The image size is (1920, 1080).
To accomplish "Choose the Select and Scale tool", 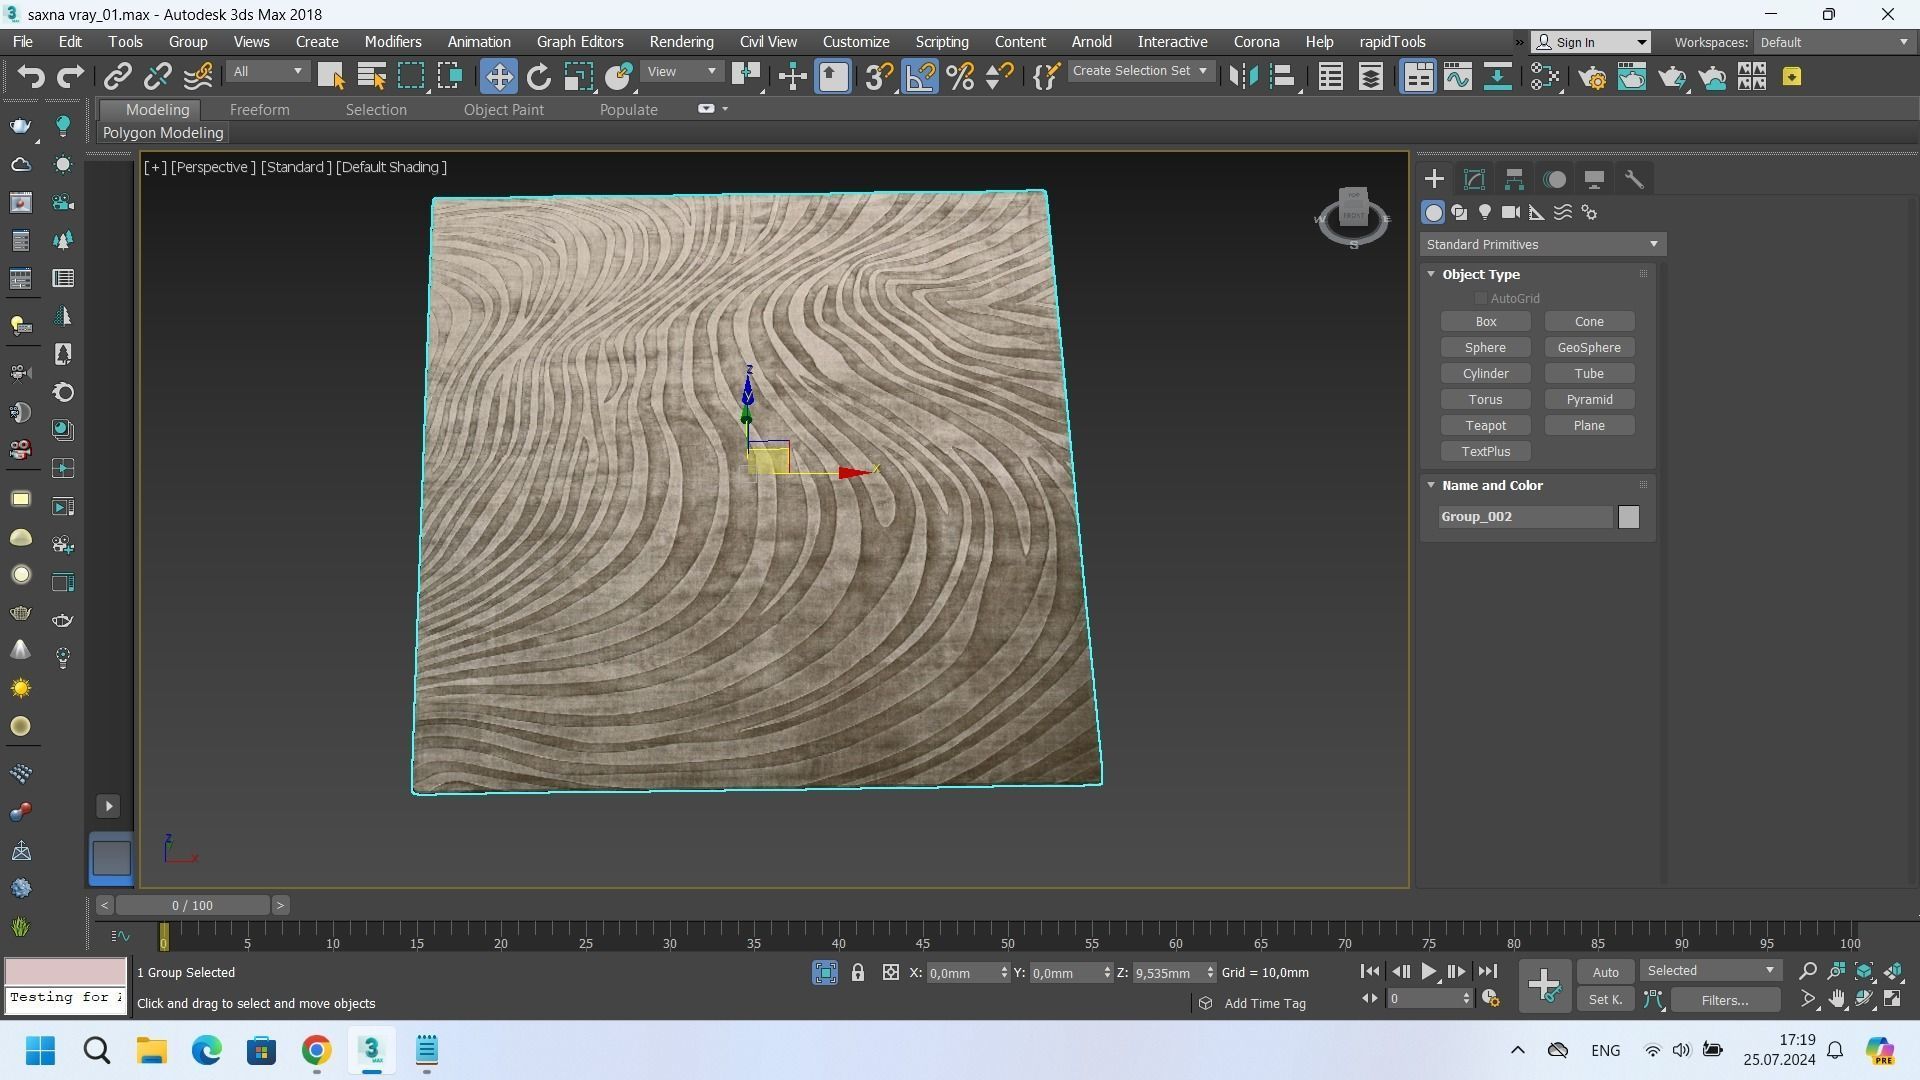I will click(x=578, y=77).
